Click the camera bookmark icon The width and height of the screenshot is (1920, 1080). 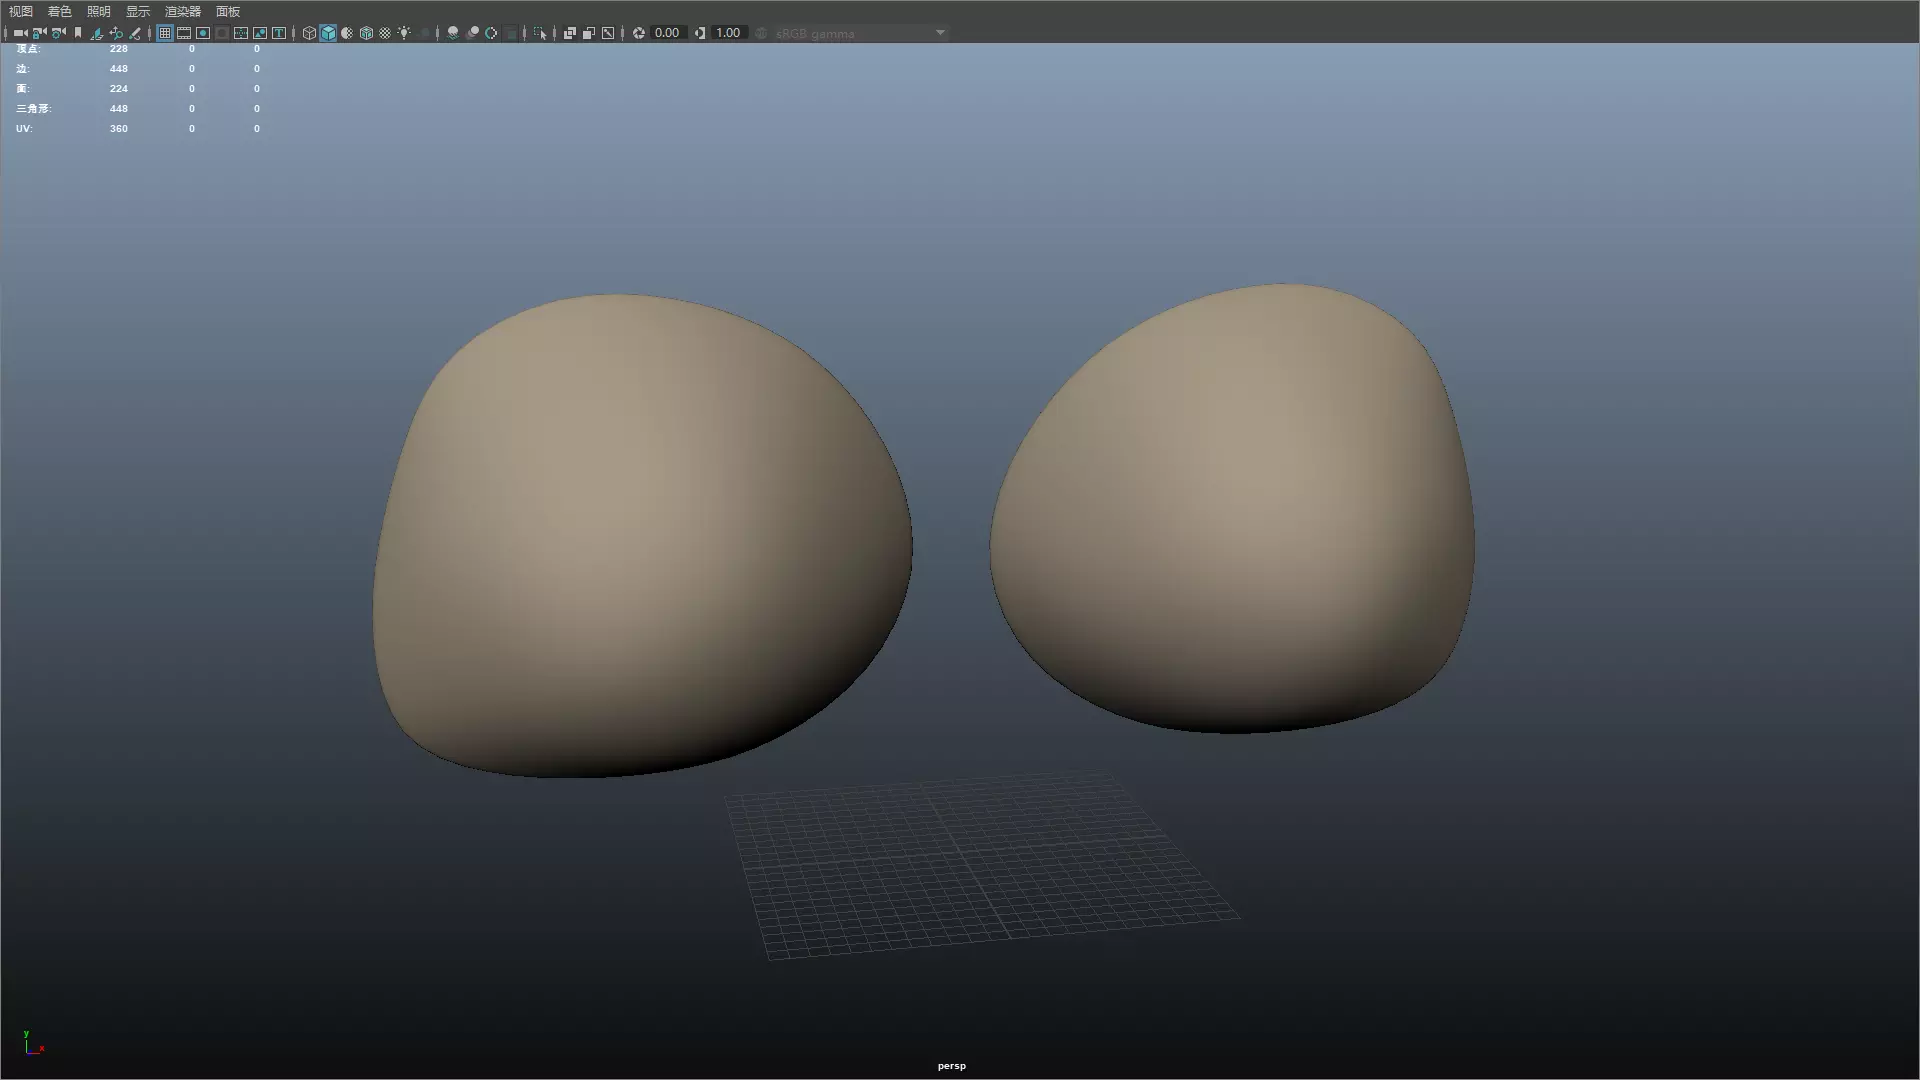[78, 33]
